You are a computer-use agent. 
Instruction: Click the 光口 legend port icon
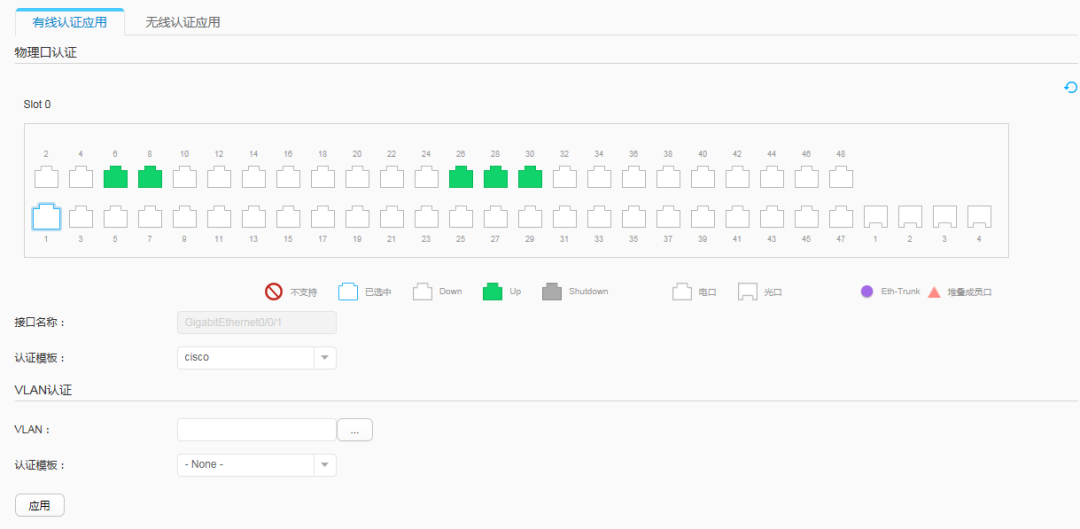[x=748, y=291]
